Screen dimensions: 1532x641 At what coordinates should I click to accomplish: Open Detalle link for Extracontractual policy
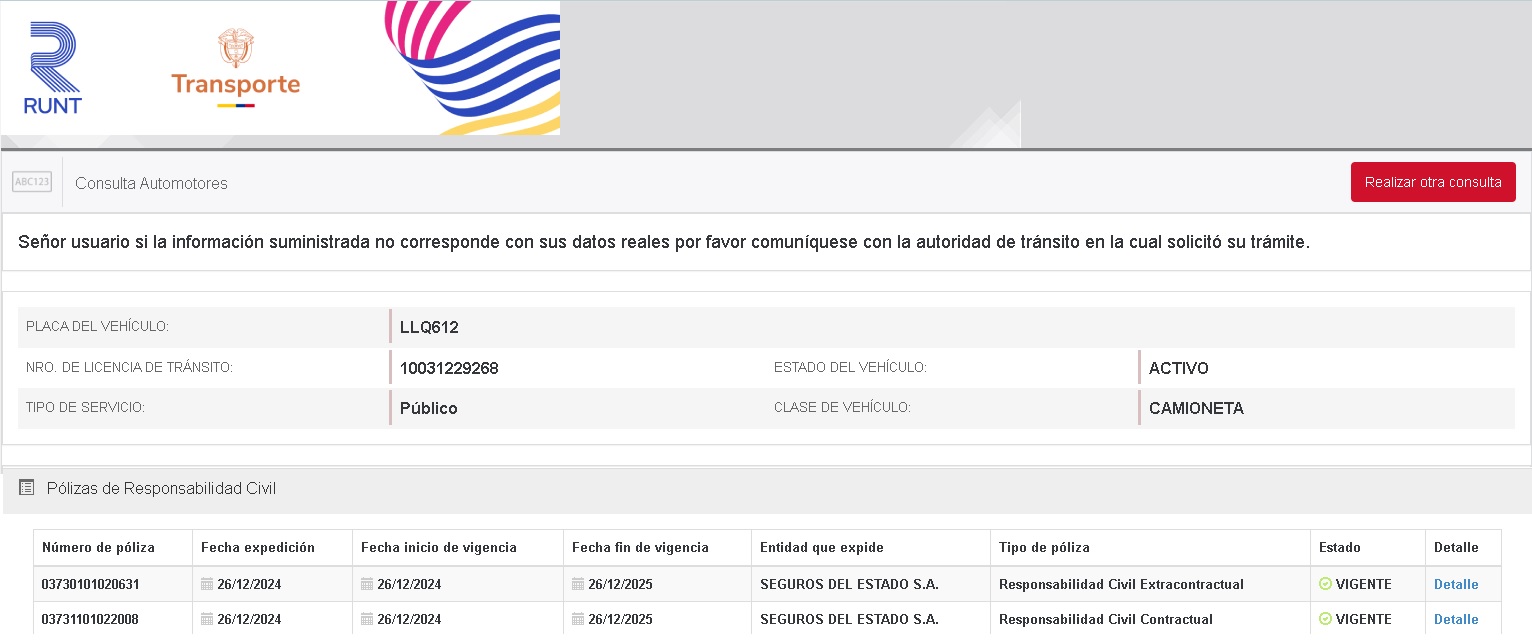(x=1455, y=584)
